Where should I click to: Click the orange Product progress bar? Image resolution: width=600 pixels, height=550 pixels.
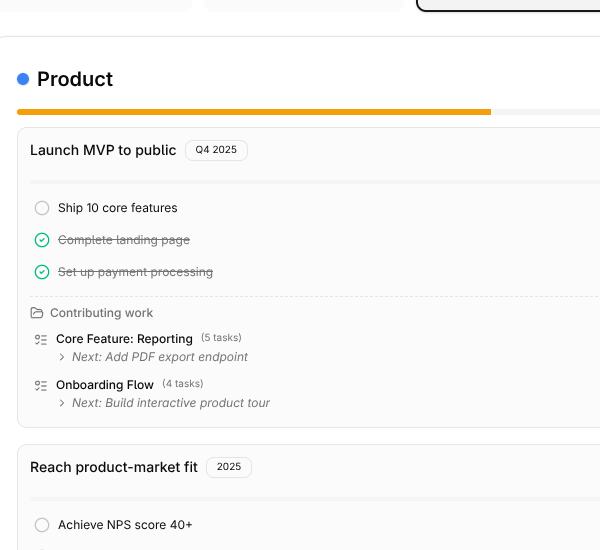tap(254, 112)
